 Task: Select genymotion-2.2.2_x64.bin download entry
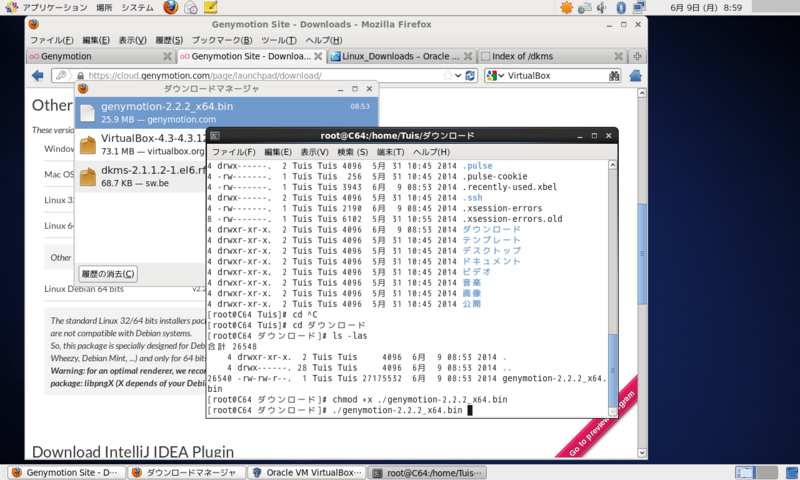[227, 112]
